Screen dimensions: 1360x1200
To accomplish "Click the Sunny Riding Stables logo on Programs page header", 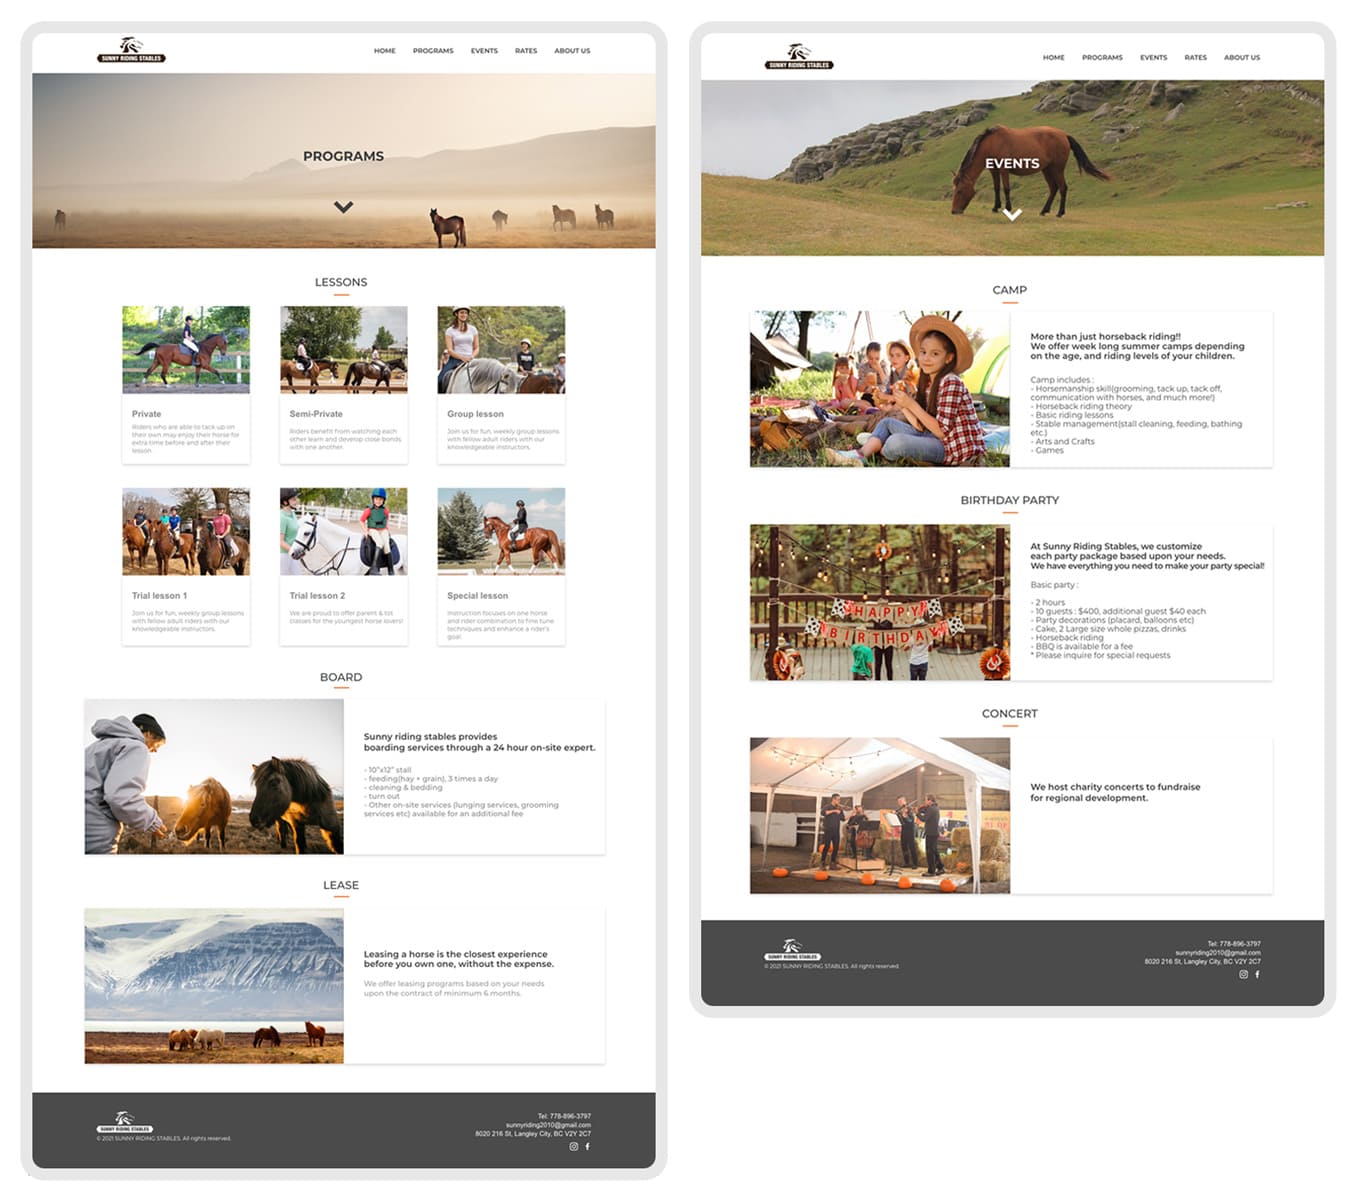I will pyautogui.click(x=131, y=50).
